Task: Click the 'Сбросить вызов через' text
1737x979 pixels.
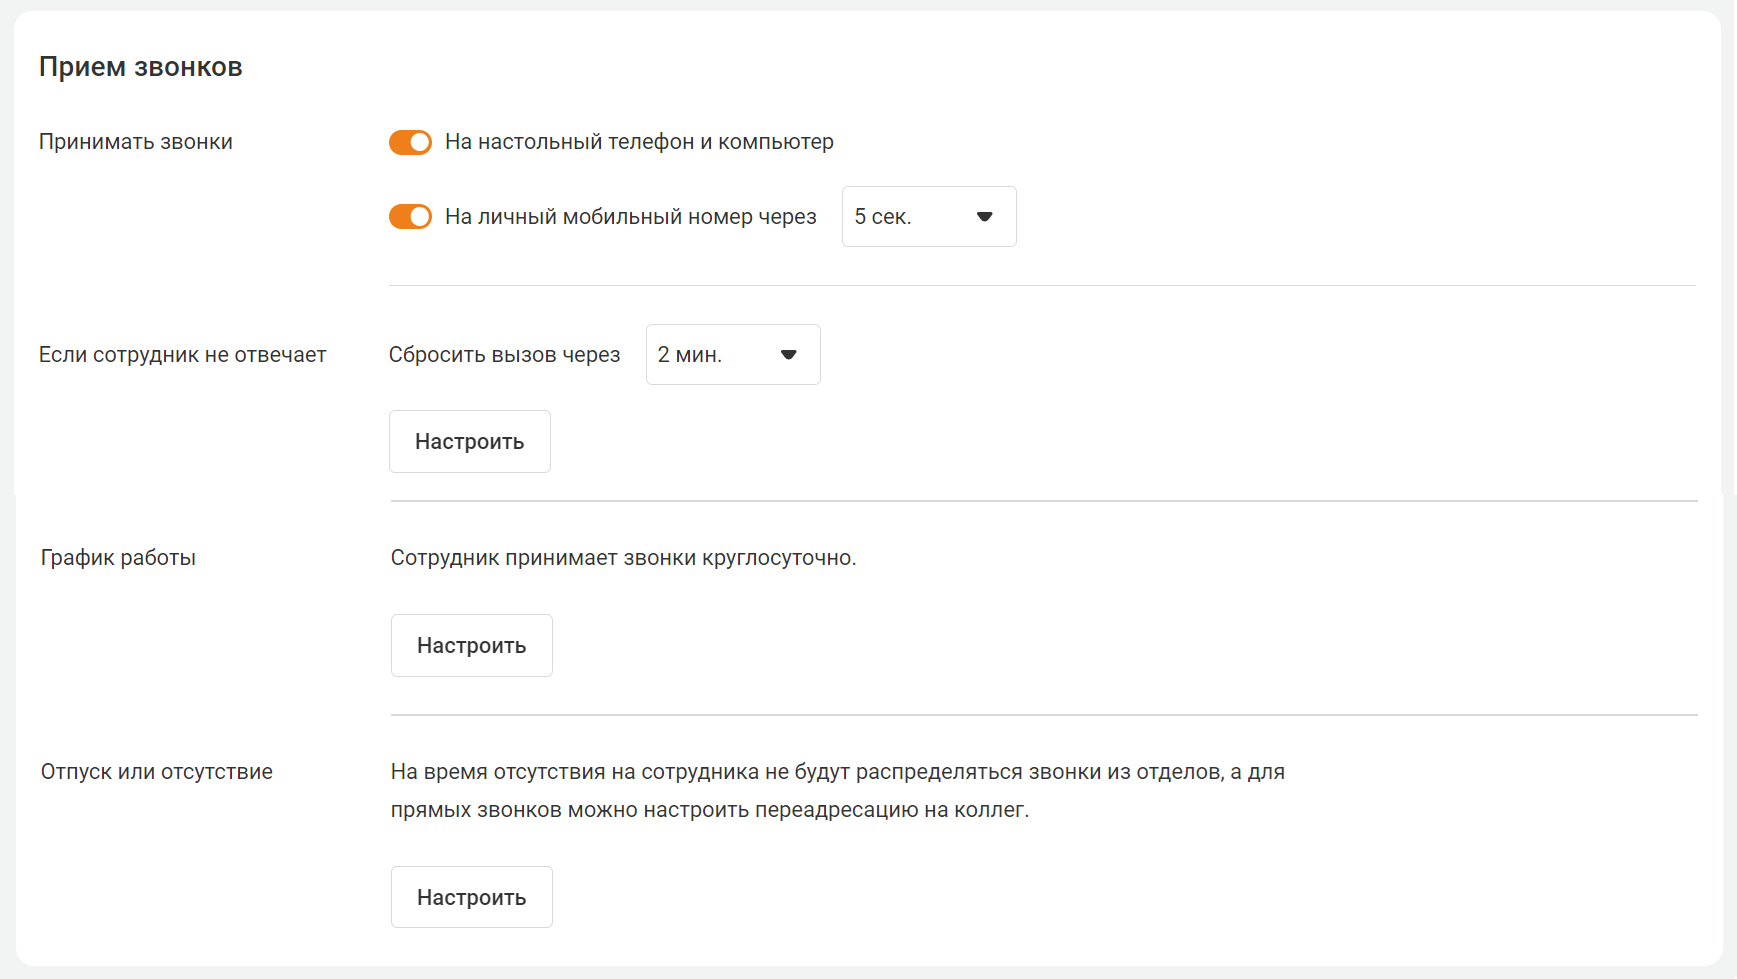Action: click(x=504, y=355)
